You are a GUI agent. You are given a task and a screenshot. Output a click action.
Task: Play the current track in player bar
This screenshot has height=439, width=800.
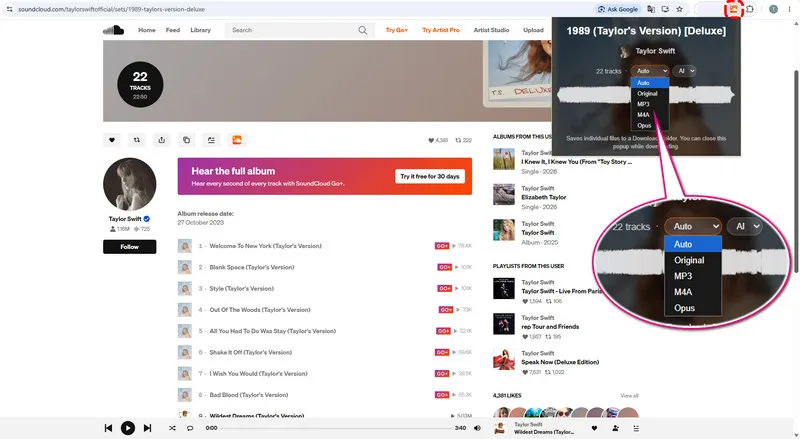click(x=128, y=428)
